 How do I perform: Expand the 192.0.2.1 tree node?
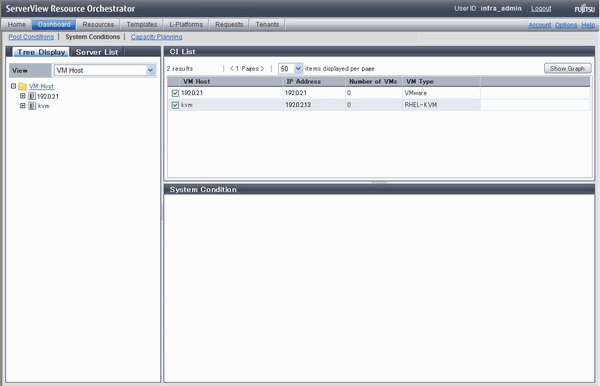click(x=23, y=96)
